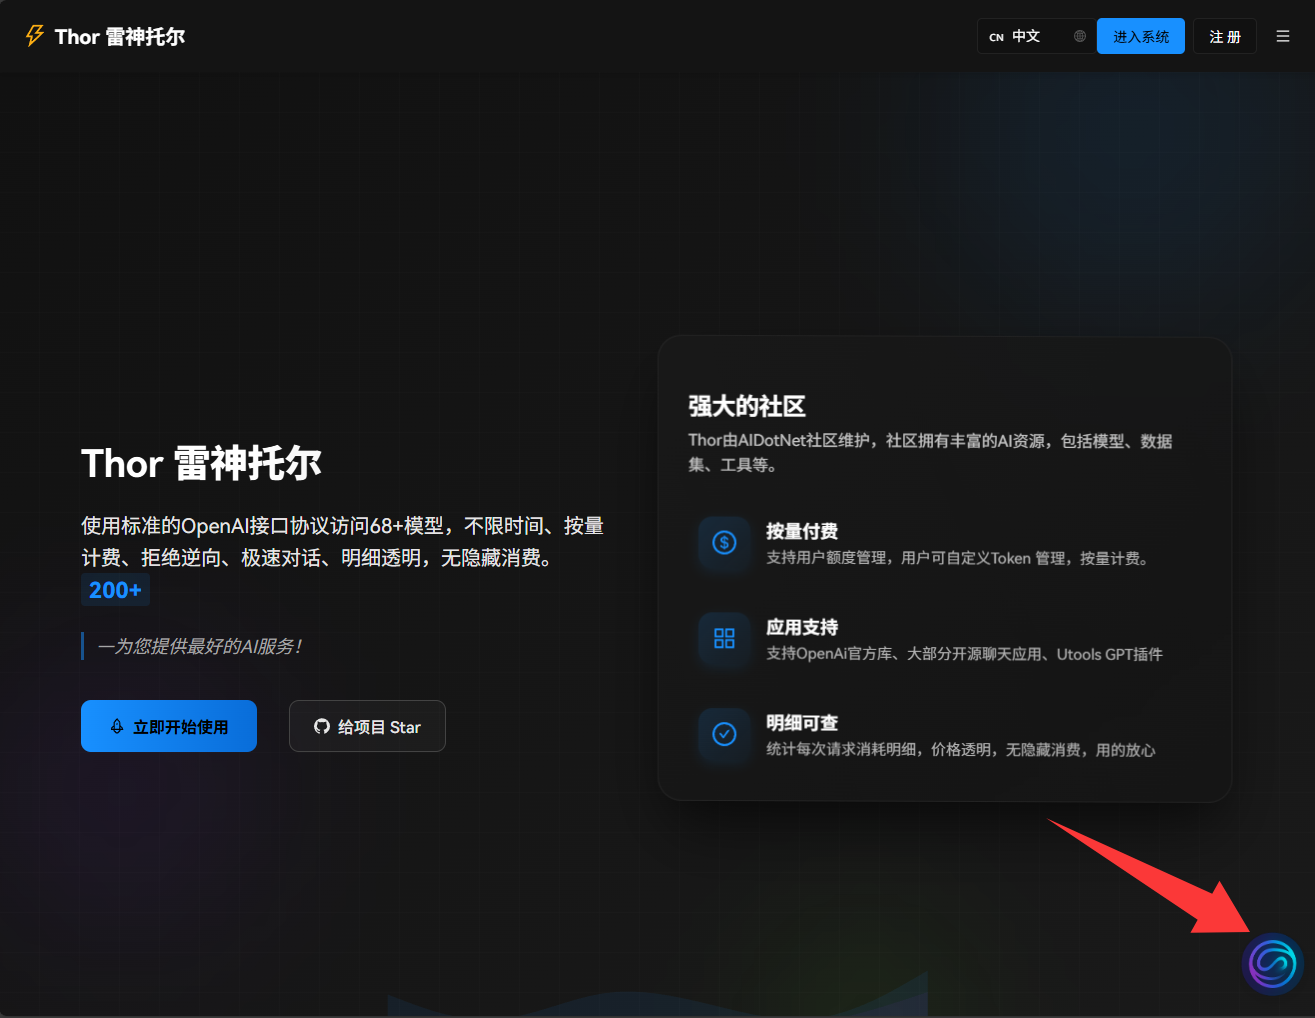
Task: Click the 给项目 Star GitHub button
Action: [x=367, y=726]
